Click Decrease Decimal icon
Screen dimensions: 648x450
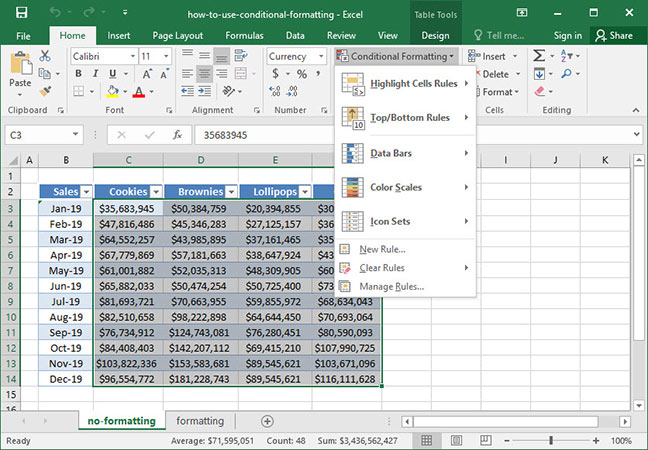pyautogui.click(x=292, y=91)
